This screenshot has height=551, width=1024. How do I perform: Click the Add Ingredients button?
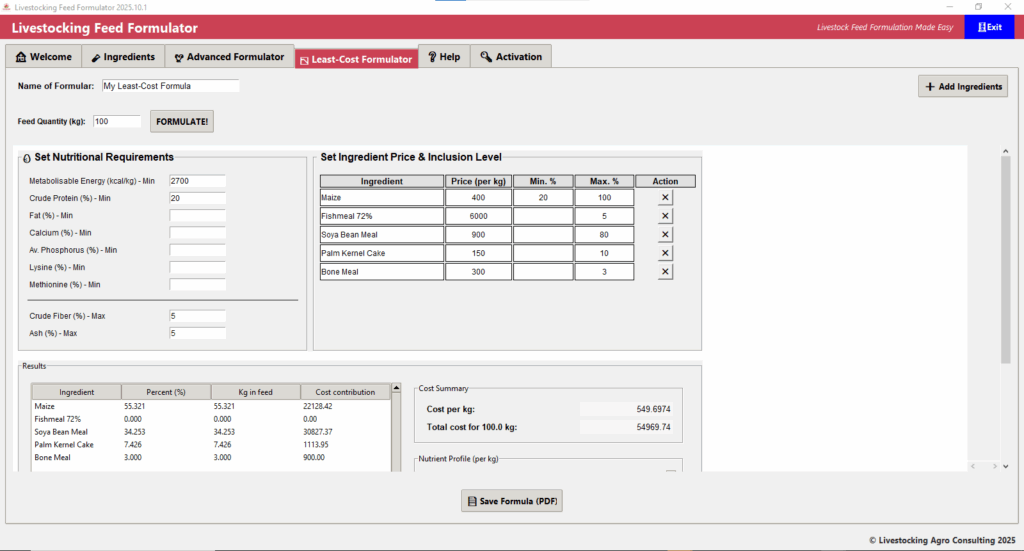[x=962, y=87]
